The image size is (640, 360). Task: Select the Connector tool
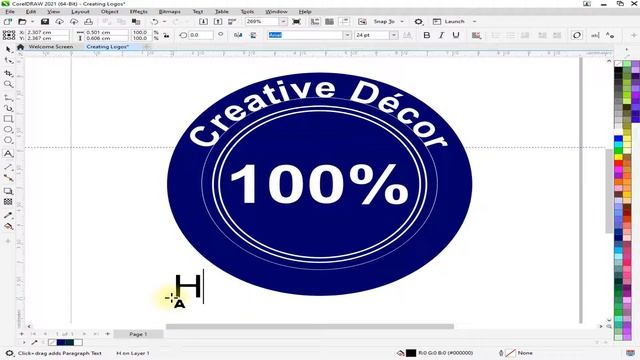(x=8, y=178)
